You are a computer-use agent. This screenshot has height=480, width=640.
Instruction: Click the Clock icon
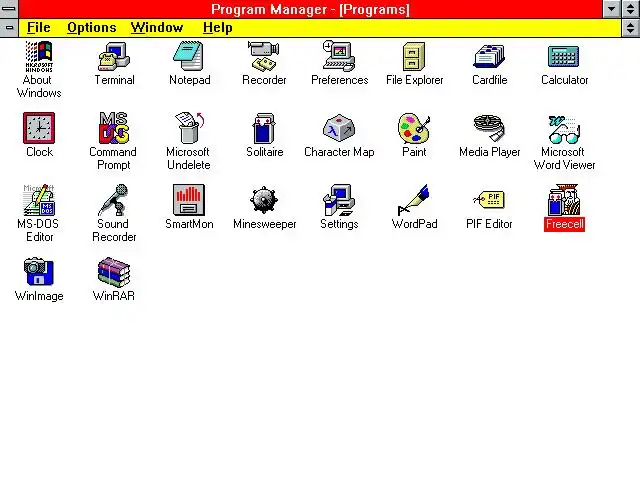(39, 128)
